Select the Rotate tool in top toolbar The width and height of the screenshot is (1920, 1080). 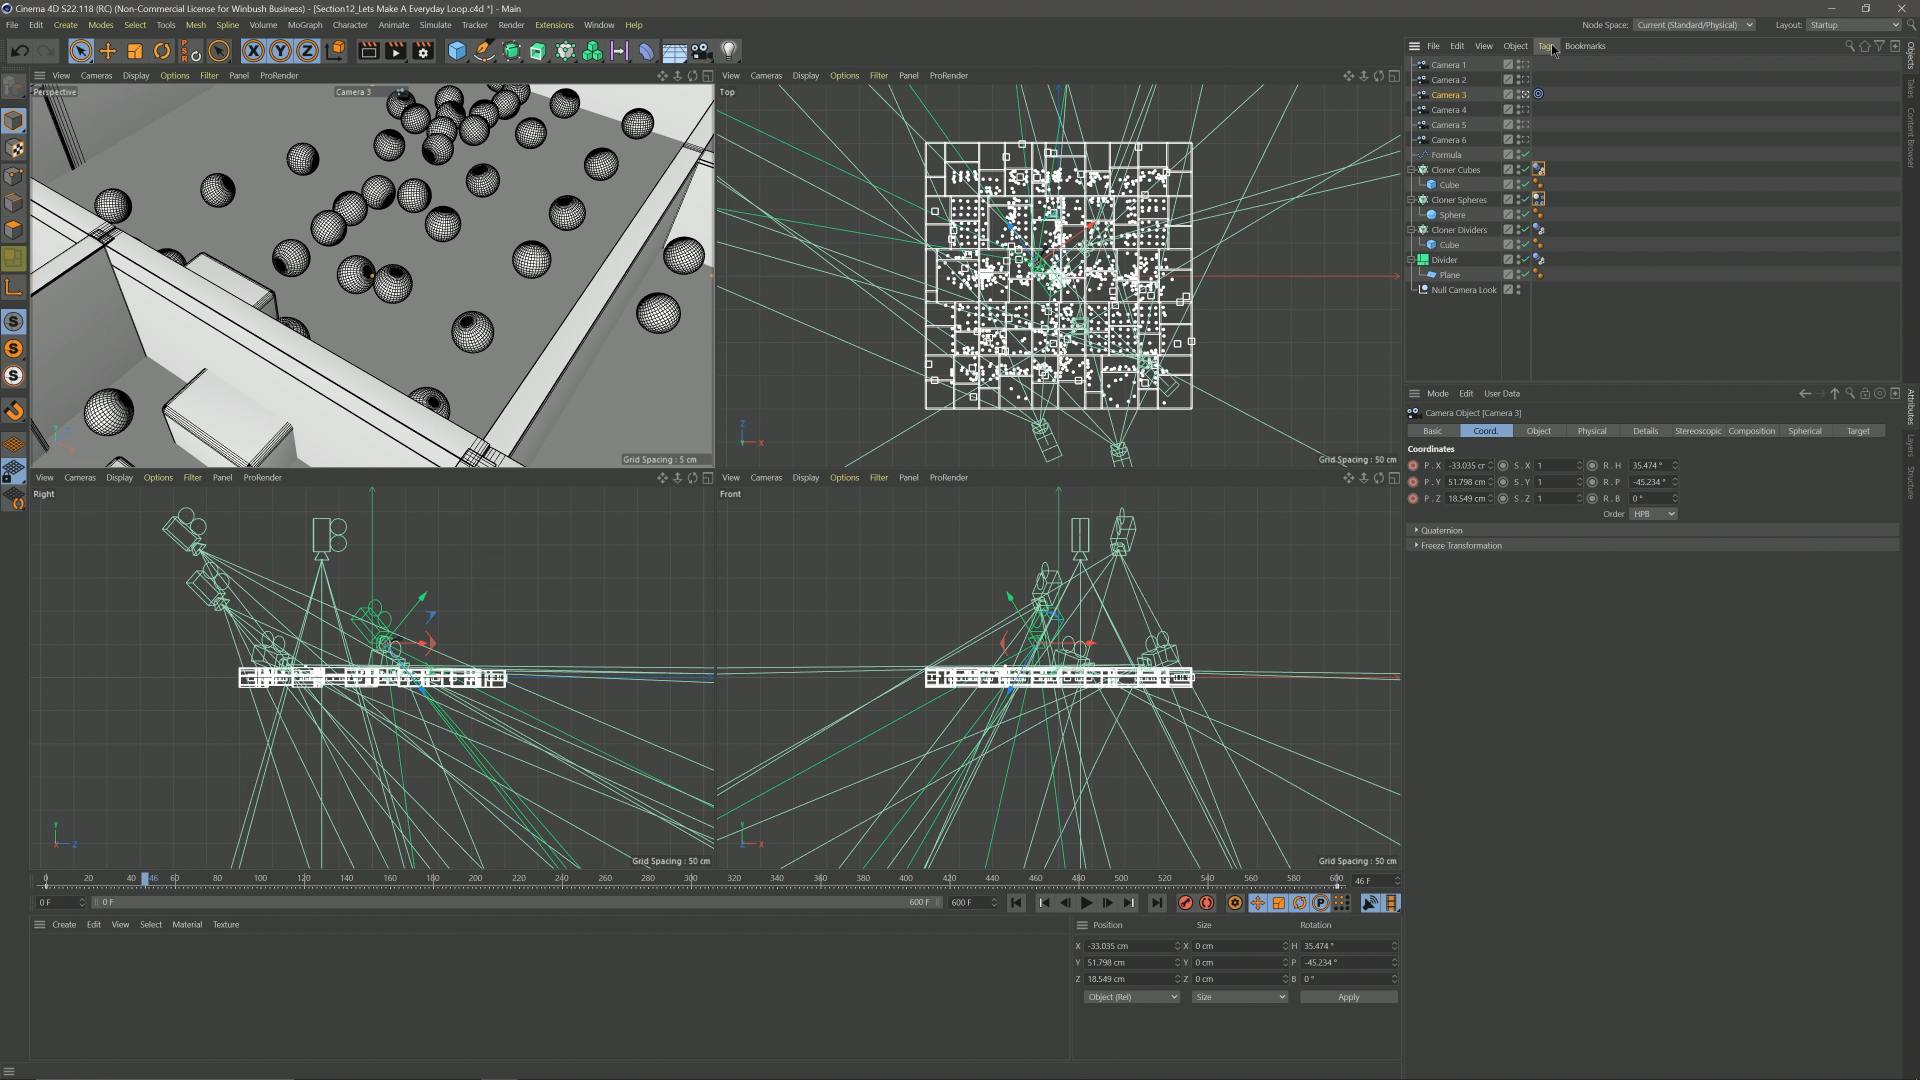pos(162,51)
